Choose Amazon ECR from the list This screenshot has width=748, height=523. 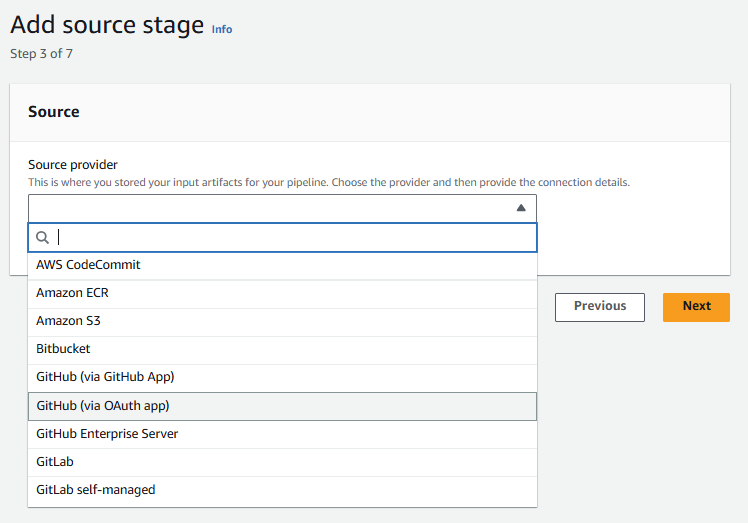coord(282,293)
